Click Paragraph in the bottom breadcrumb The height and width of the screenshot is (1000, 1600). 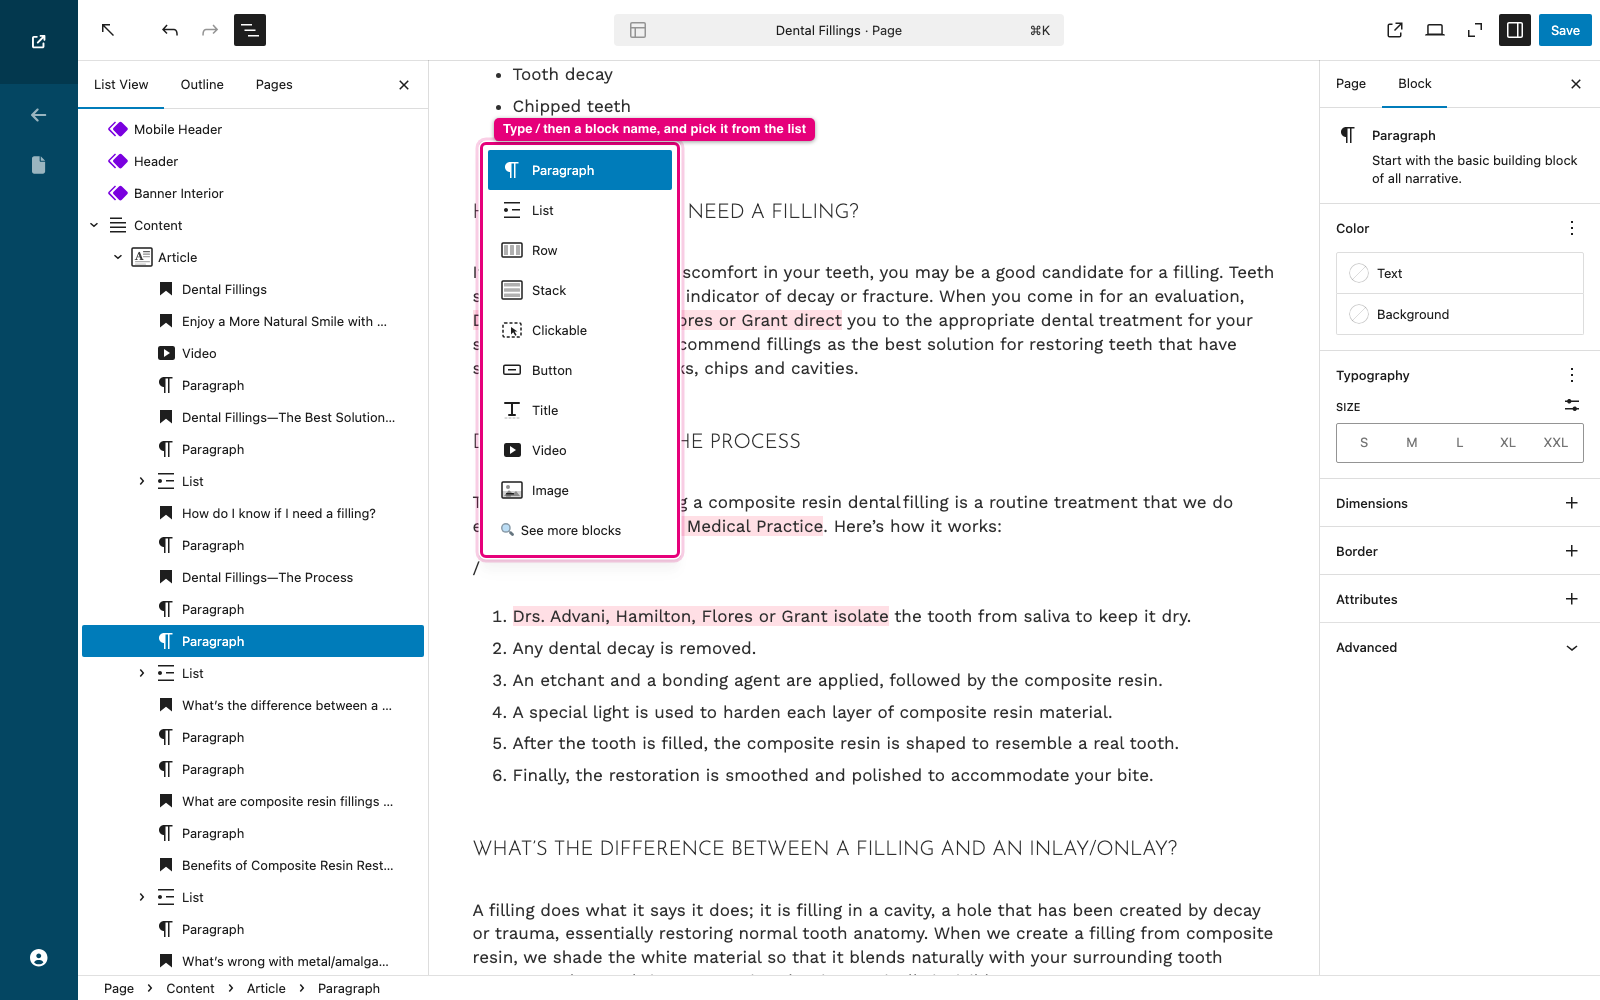pos(349,988)
